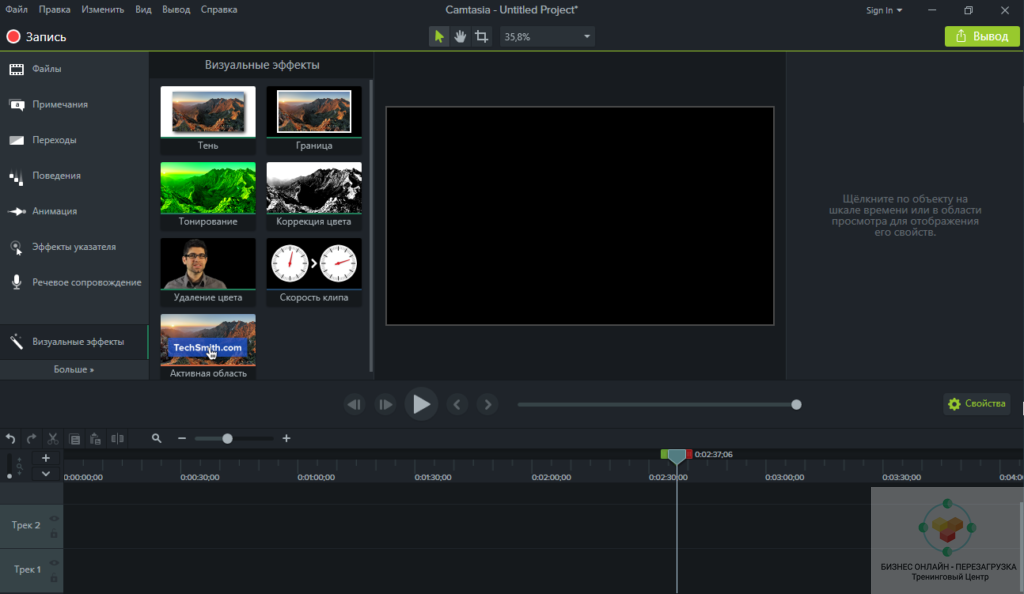Open the Справка menu

pyautogui.click(x=219, y=10)
